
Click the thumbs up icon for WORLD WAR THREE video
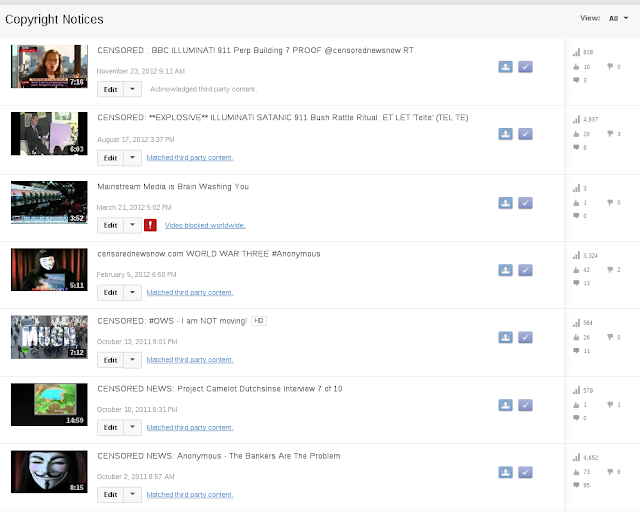click(576, 270)
